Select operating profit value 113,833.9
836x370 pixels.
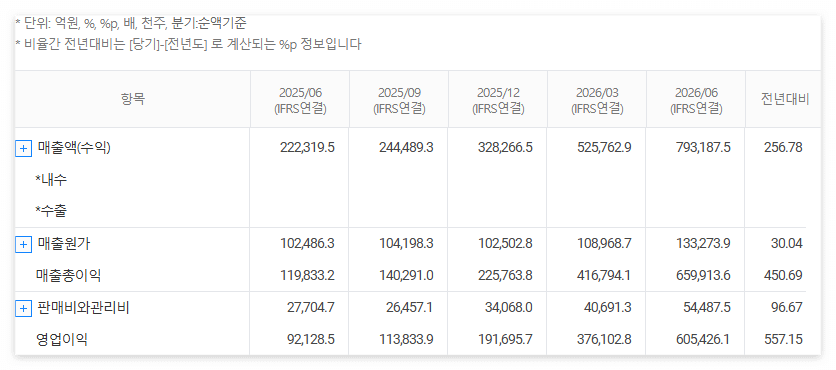click(406, 340)
